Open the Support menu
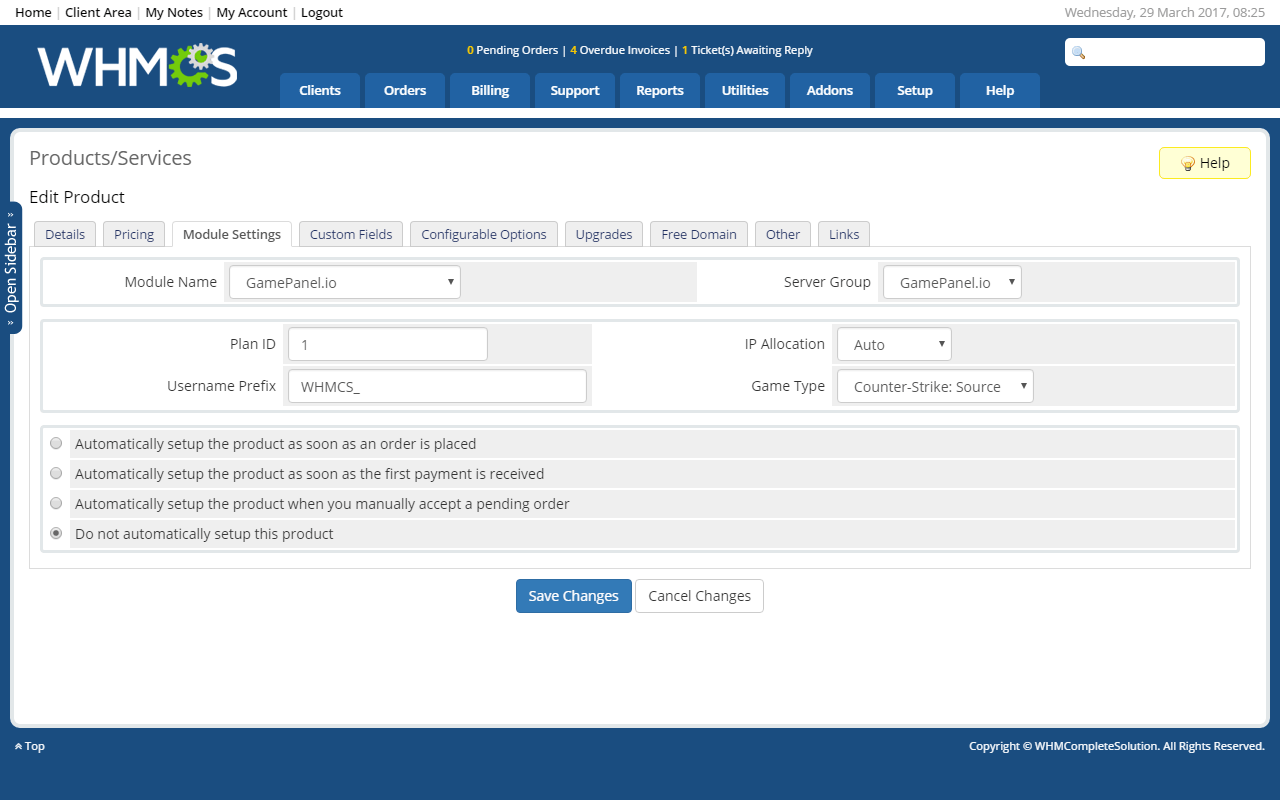The width and height of the screenshot is (1280, 800). [575, 90]
